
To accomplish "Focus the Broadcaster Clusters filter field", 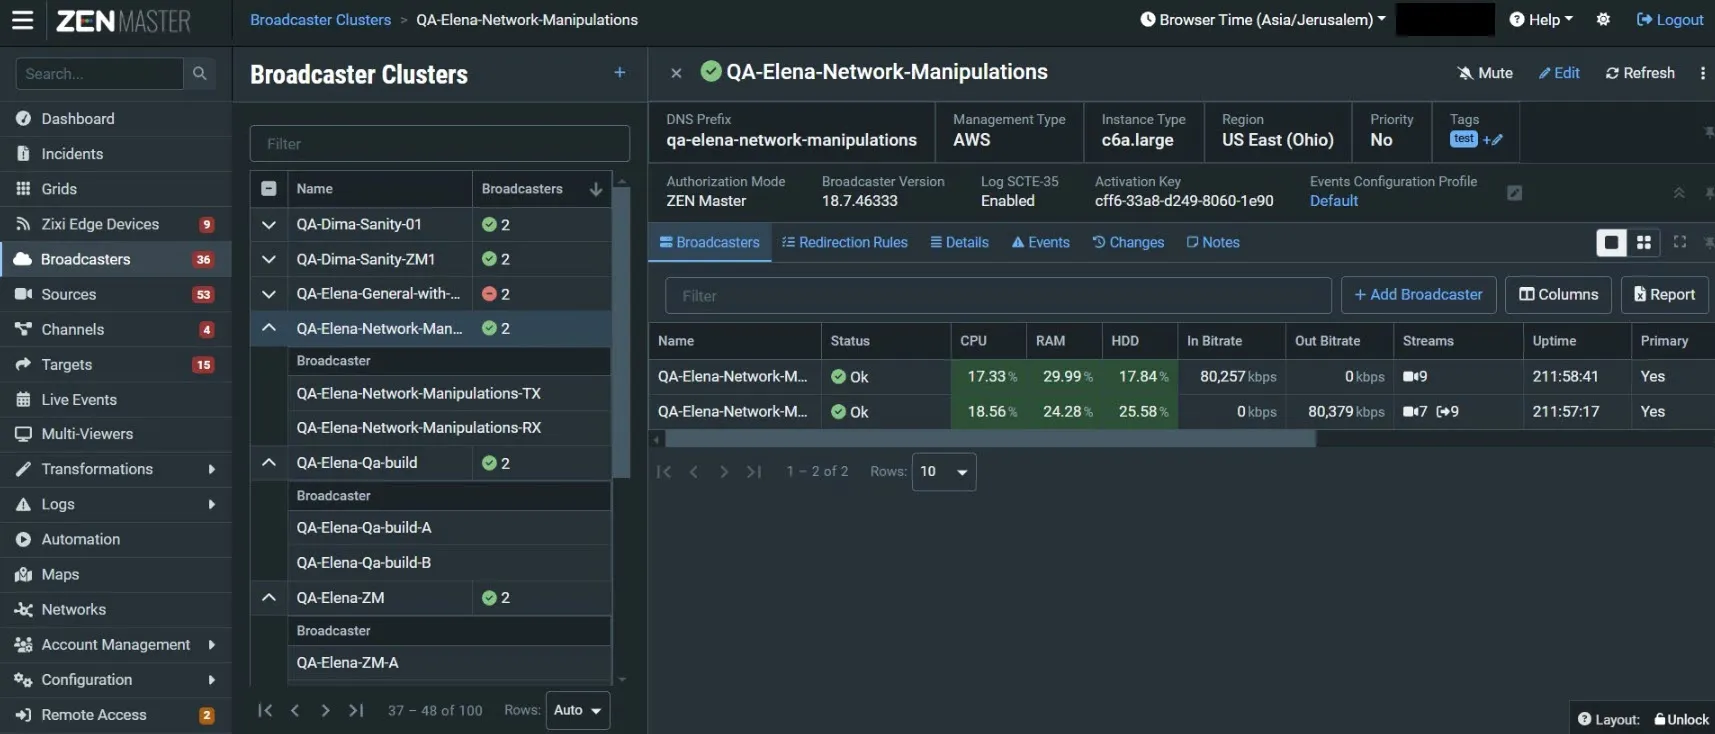I will 440,144.
